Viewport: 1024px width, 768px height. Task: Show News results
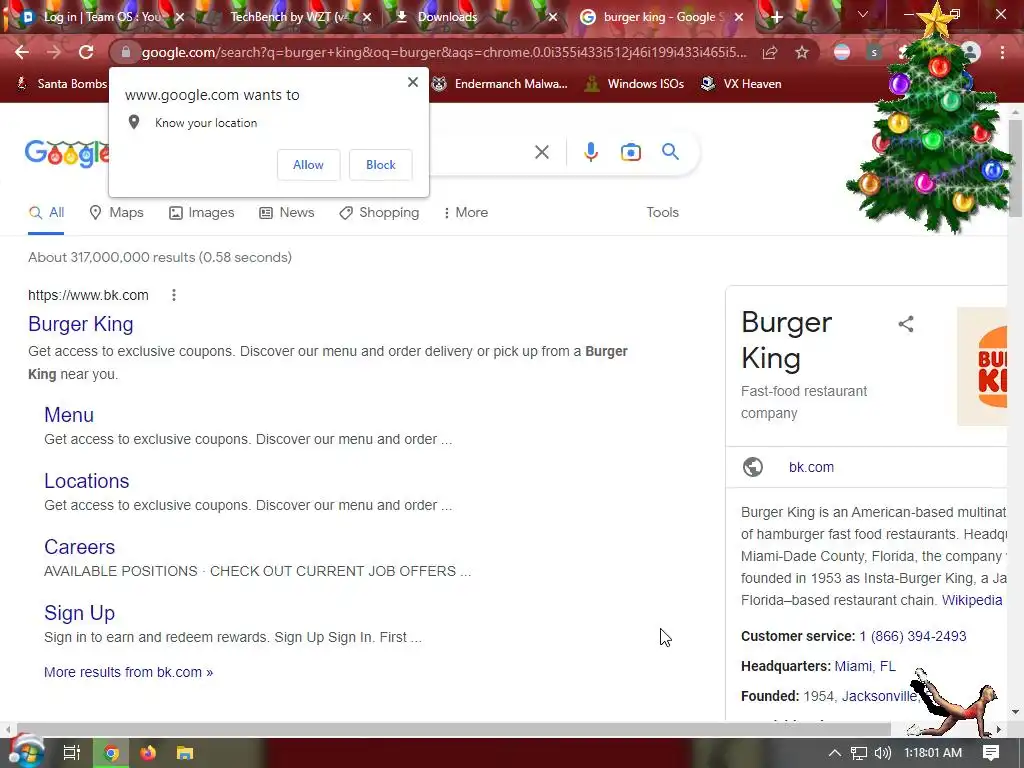287,213
